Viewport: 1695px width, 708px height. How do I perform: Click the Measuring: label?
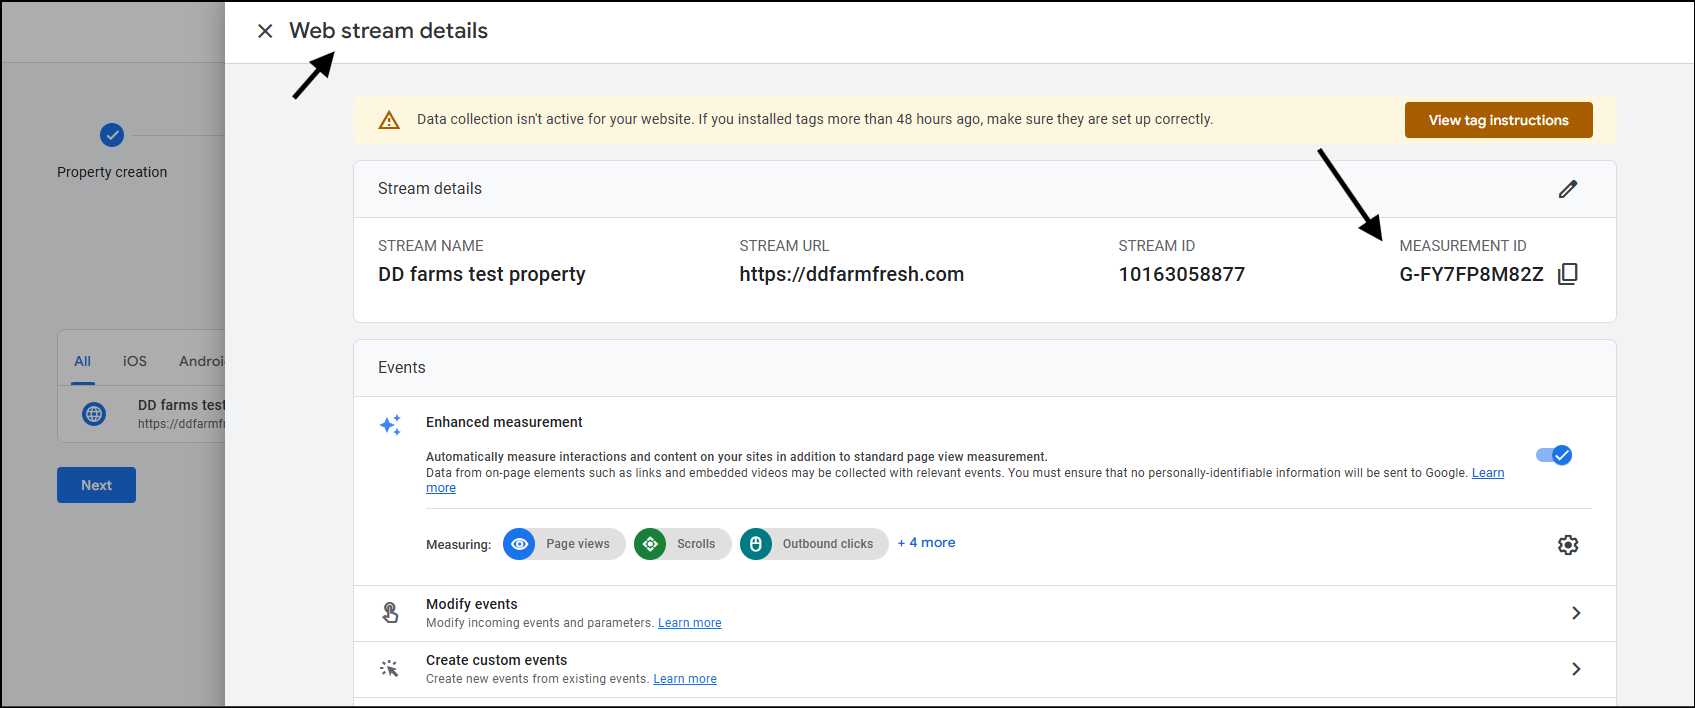[459, 545]
